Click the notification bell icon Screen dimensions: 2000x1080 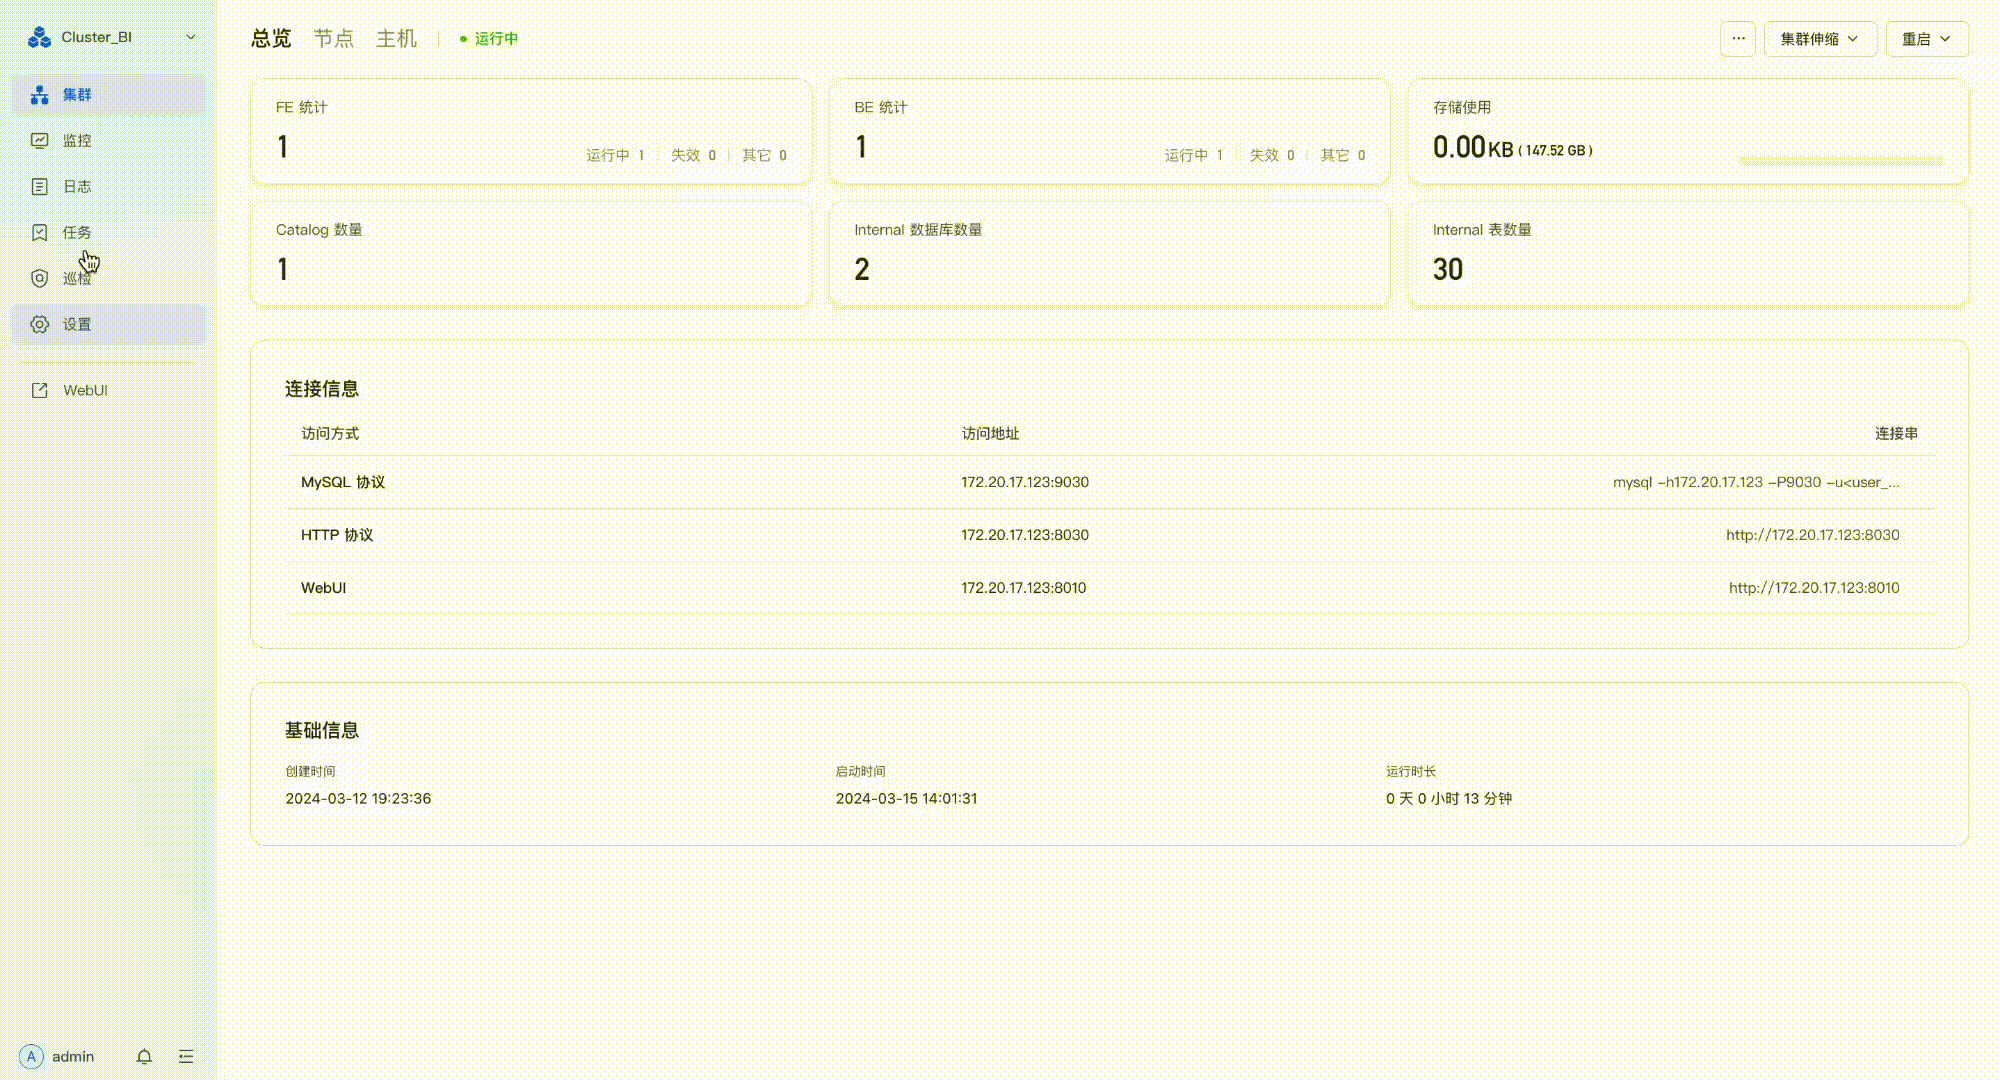pyautogui.click(x=144, y=1057)
